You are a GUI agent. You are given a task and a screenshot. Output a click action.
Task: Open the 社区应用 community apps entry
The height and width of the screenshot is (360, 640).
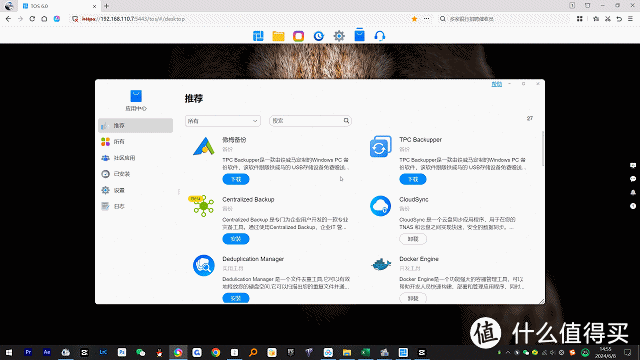click(x=136, y=158)
